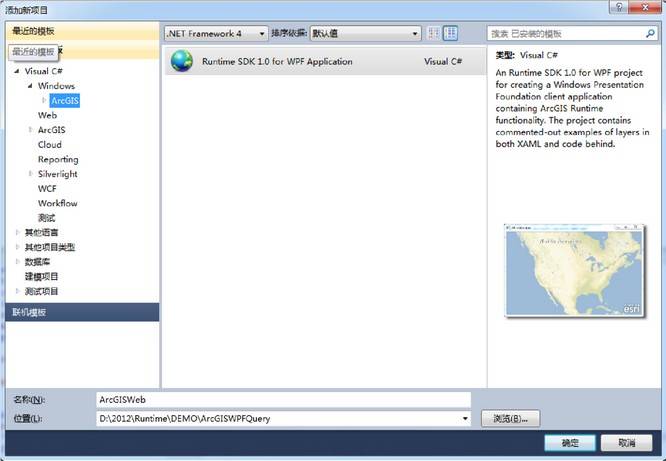Screen dimensions: 666x461
Task: Open the location path dropdown arrow
Action: click(x=465, y=419)
